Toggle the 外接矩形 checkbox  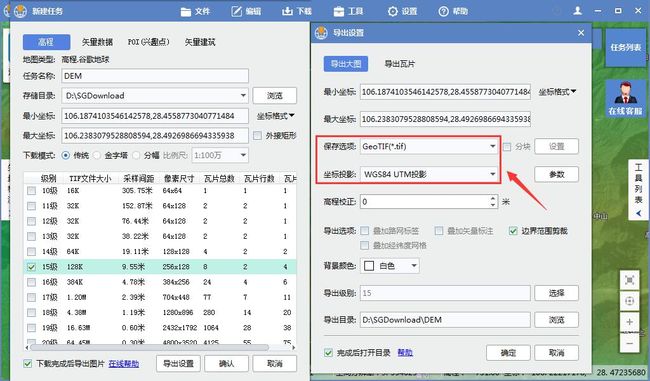point(257,136)
